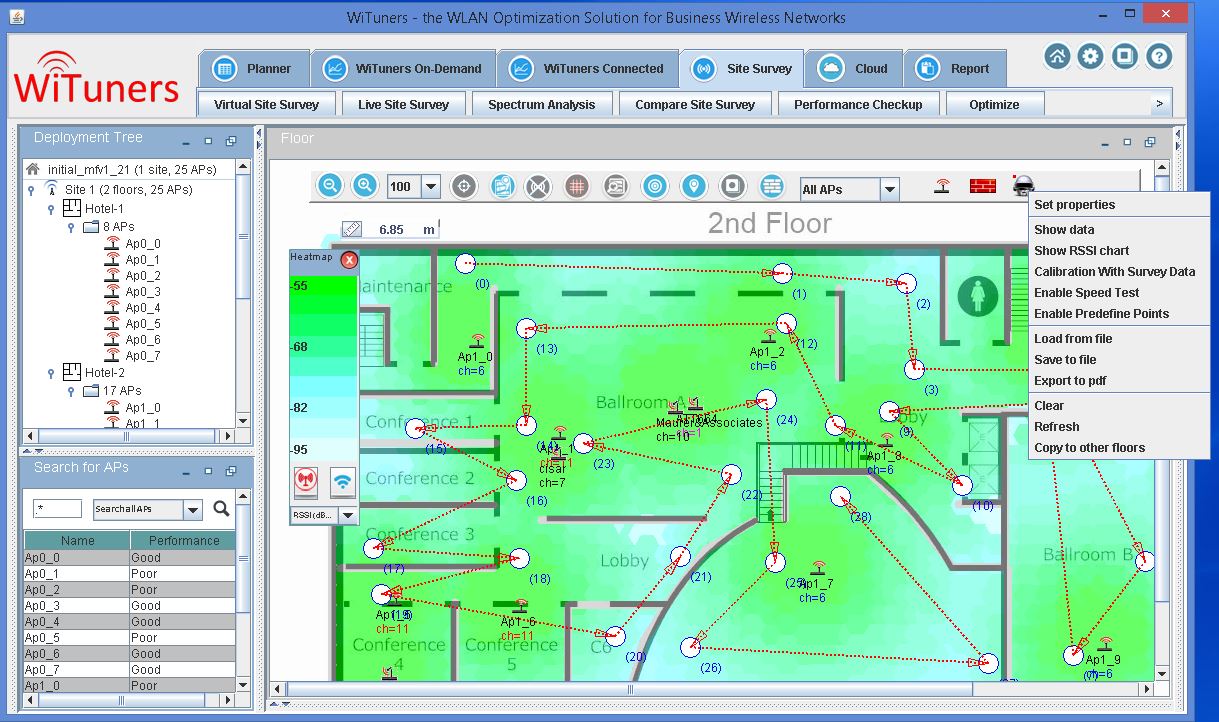Switch to the WiTuners On-Demand tab
Screen dimensions: 1219x722
click(403, 69)
